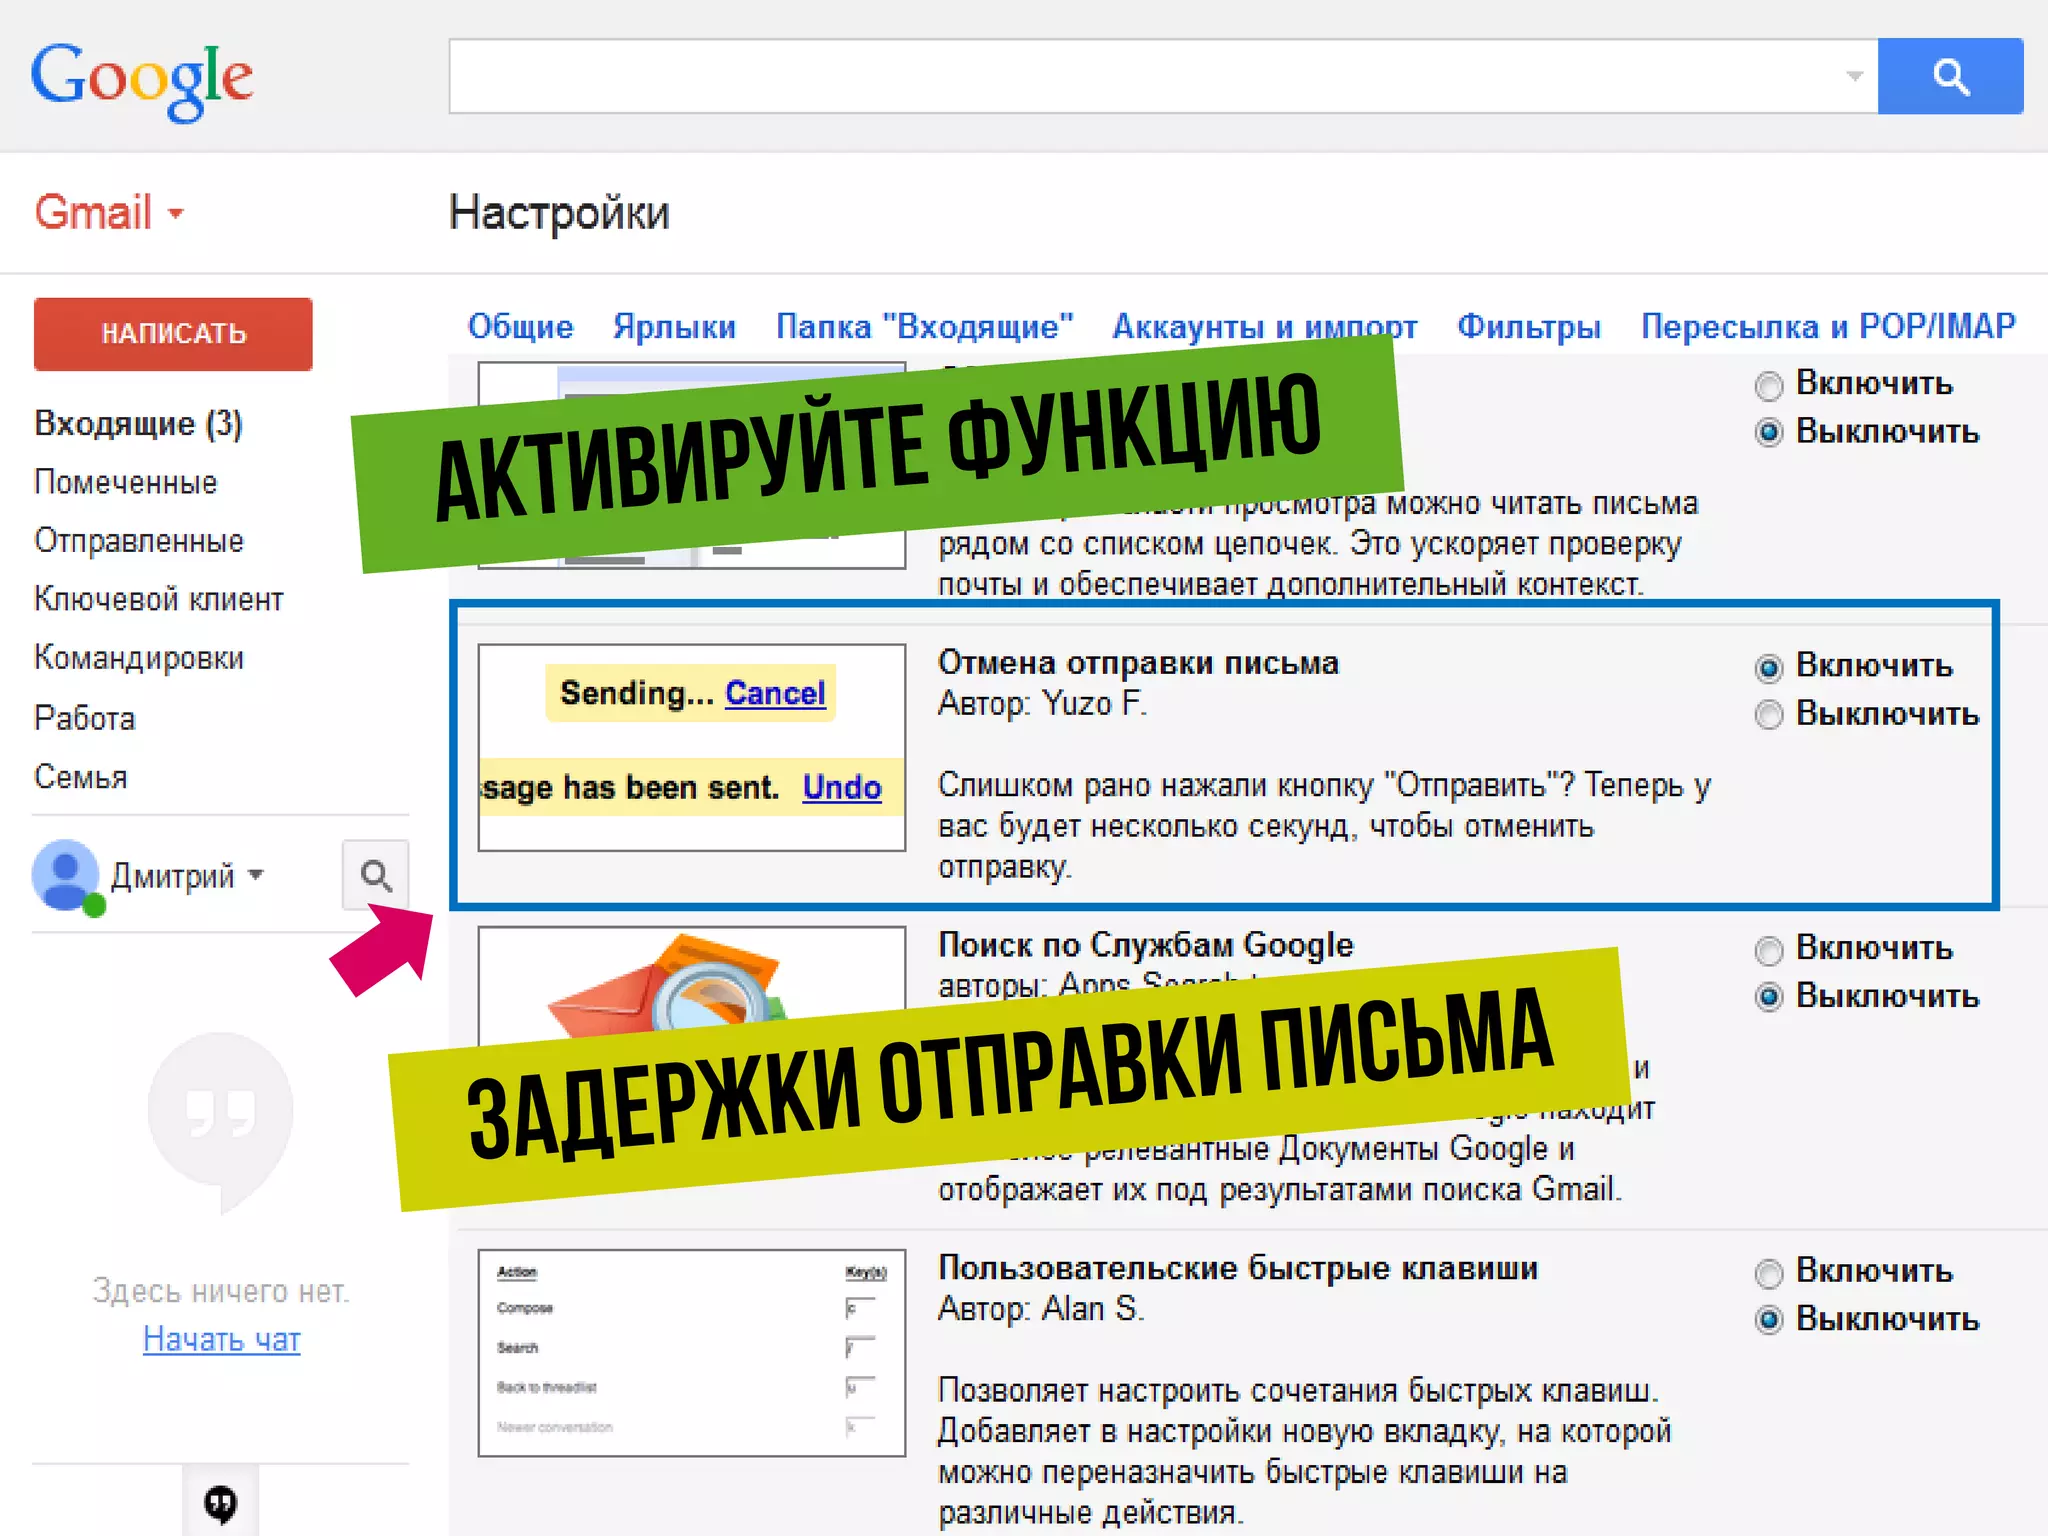The image size is (2048, 1536).
Task: Select Включить for Поиск по Службам Google
Action: tap(1769, 949)
